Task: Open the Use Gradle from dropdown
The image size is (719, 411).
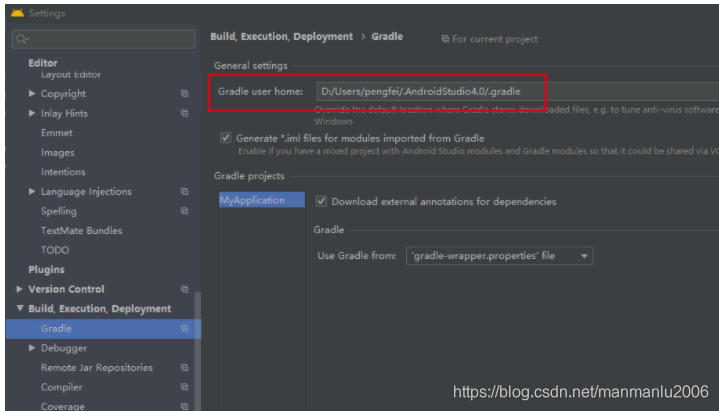Action: point(499,255)
